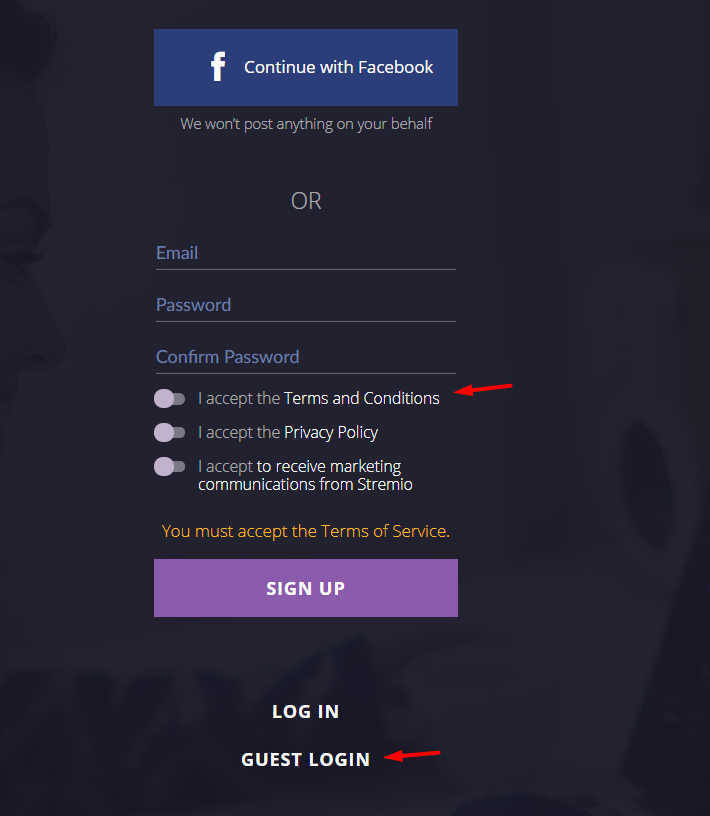The image size is (710, 816).
Task: Click the marketing communications toggle knob
Action: pos(163,466)
